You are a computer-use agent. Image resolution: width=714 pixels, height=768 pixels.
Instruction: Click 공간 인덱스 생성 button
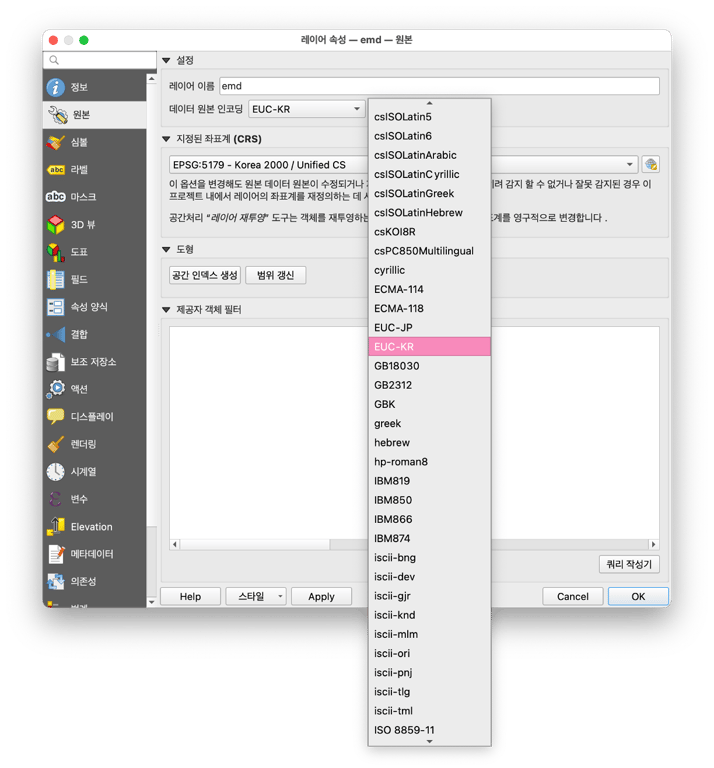[x=205, y=275]
